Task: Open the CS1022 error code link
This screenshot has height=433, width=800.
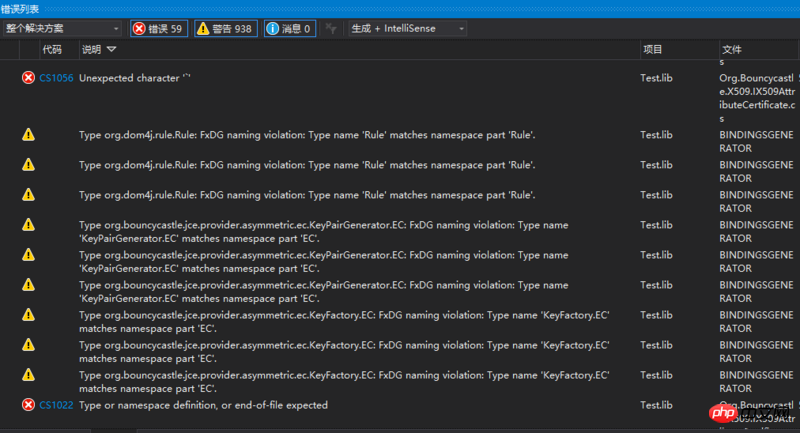Action: [56, 405]
